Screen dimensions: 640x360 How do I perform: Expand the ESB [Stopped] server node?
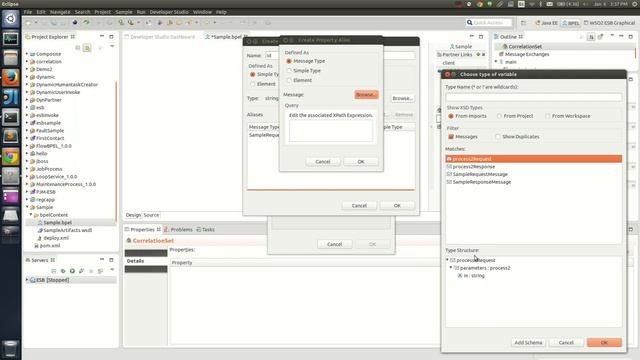pos(27,280)
